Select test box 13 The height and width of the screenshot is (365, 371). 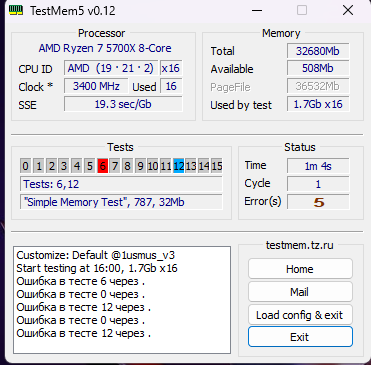point(191,166)
